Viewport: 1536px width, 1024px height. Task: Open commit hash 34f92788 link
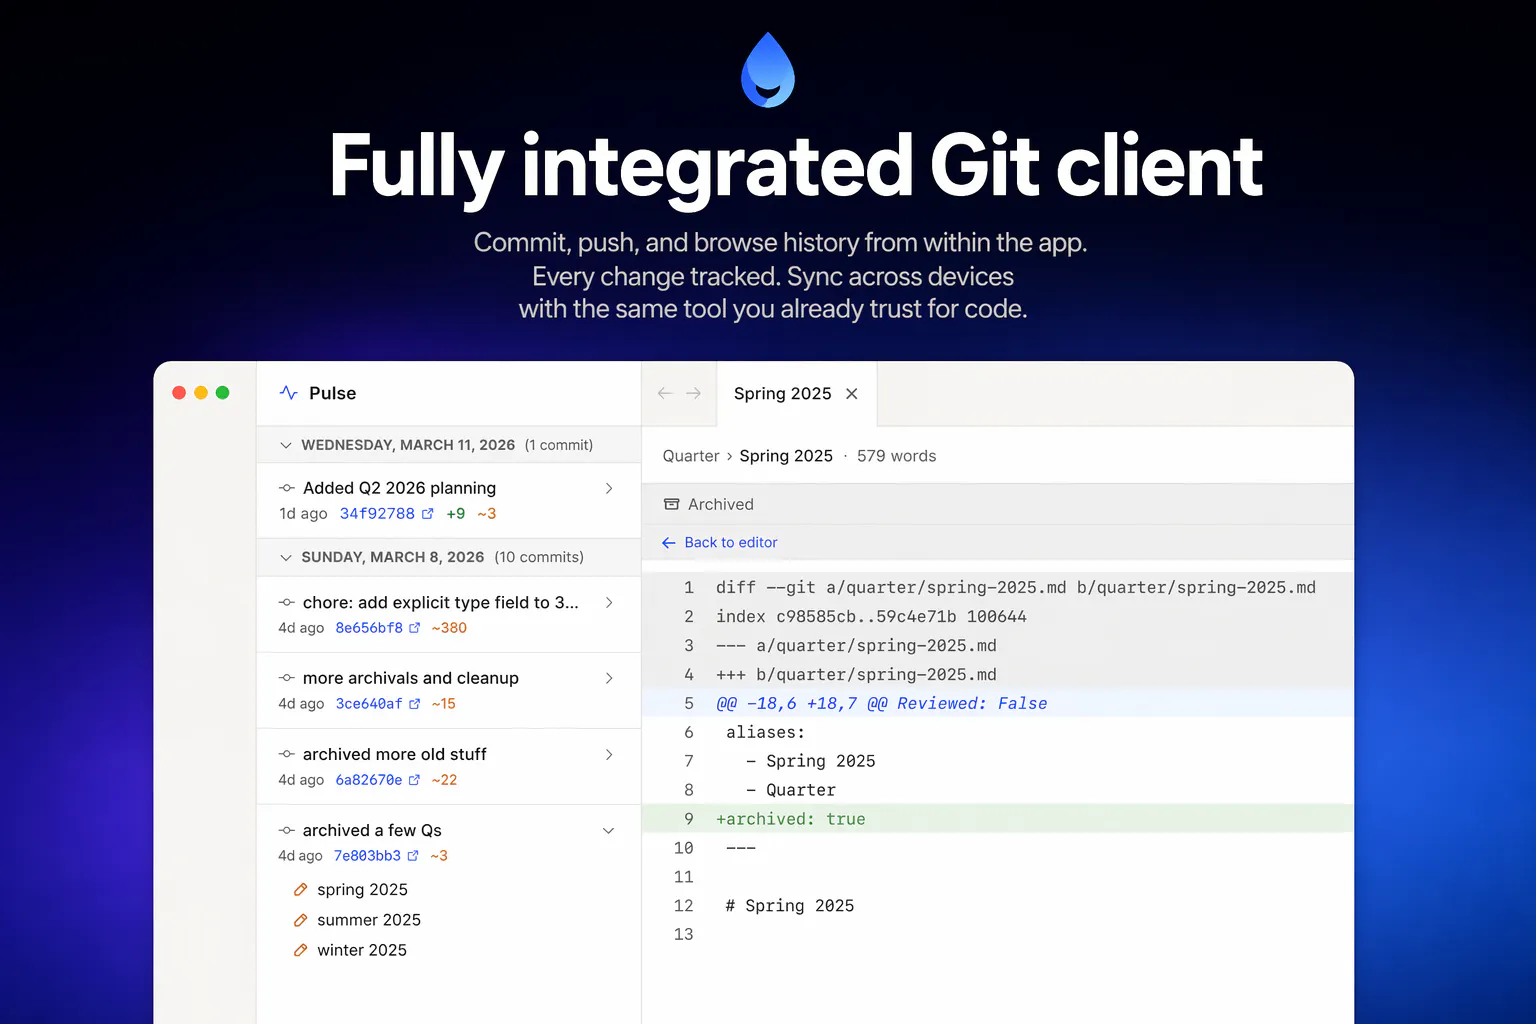point(377,513)
